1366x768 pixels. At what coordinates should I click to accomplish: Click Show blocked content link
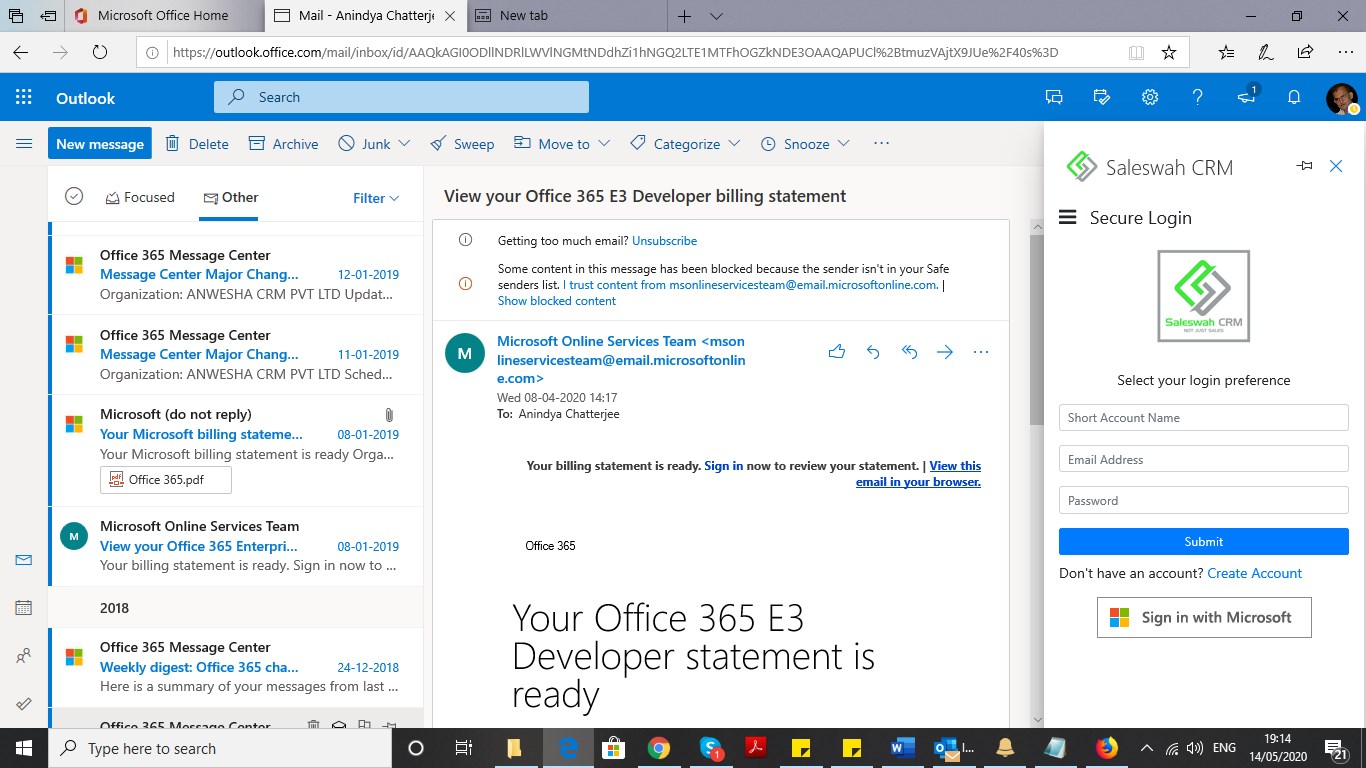557,301
